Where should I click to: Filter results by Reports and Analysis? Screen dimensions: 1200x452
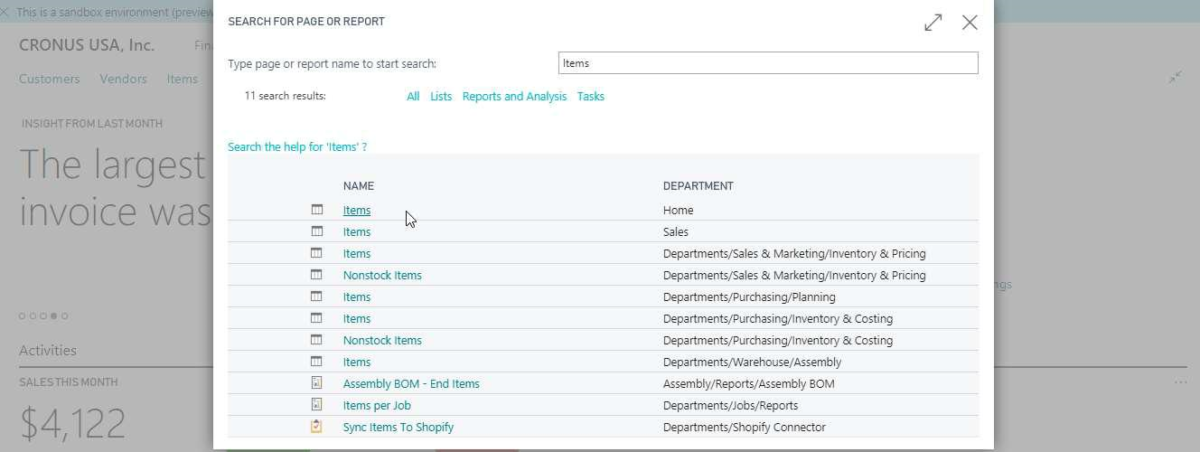point(514,97)
